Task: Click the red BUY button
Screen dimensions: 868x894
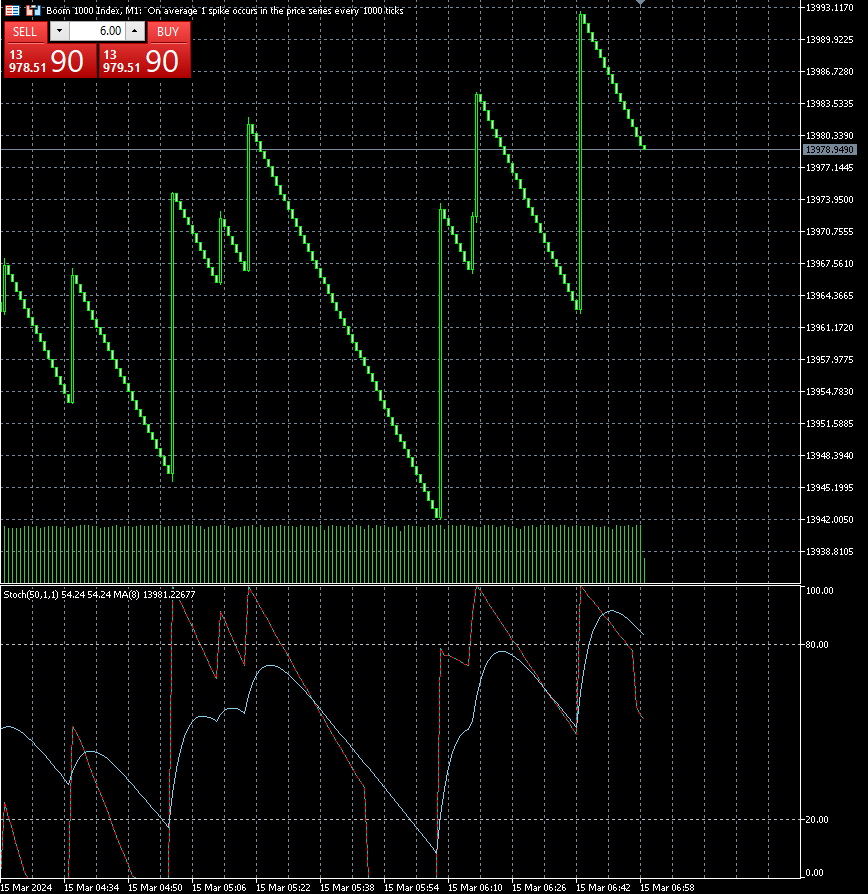Action: point(168,32)
